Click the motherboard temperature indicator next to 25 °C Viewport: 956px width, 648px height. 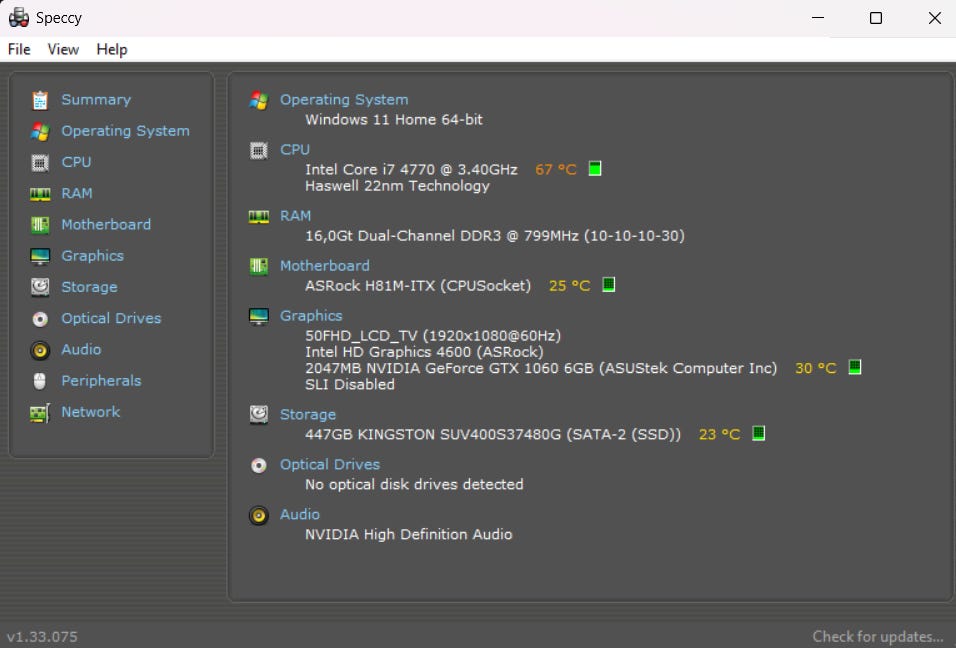pos(608,284)
